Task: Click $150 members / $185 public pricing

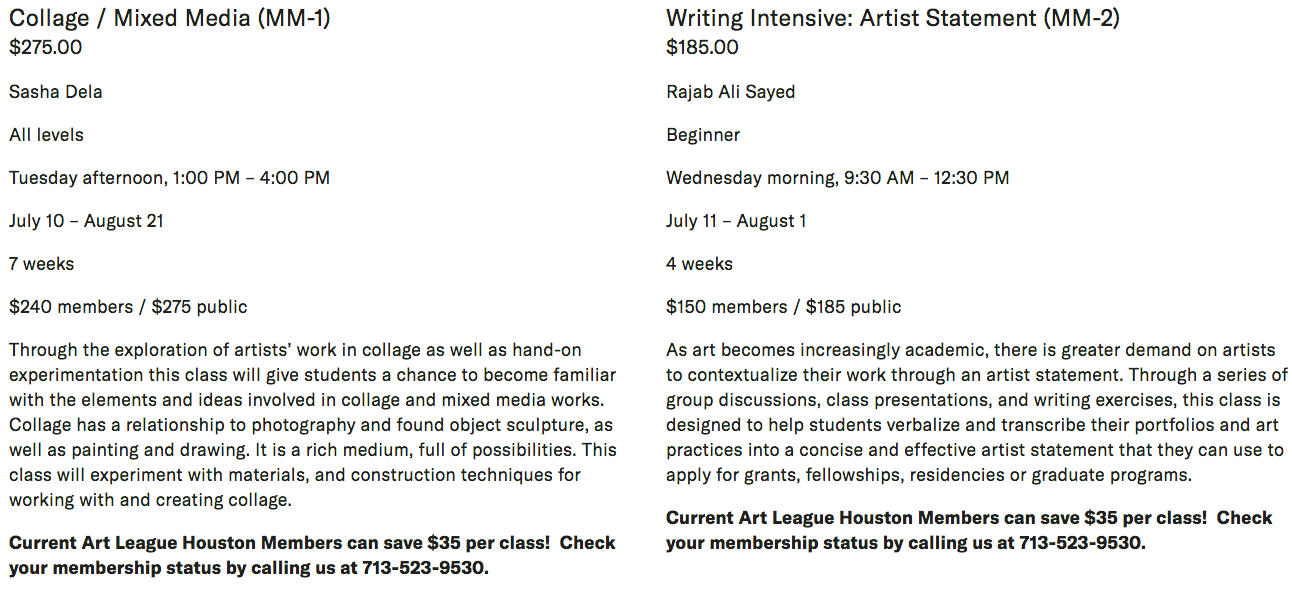Action: [784, 307]
